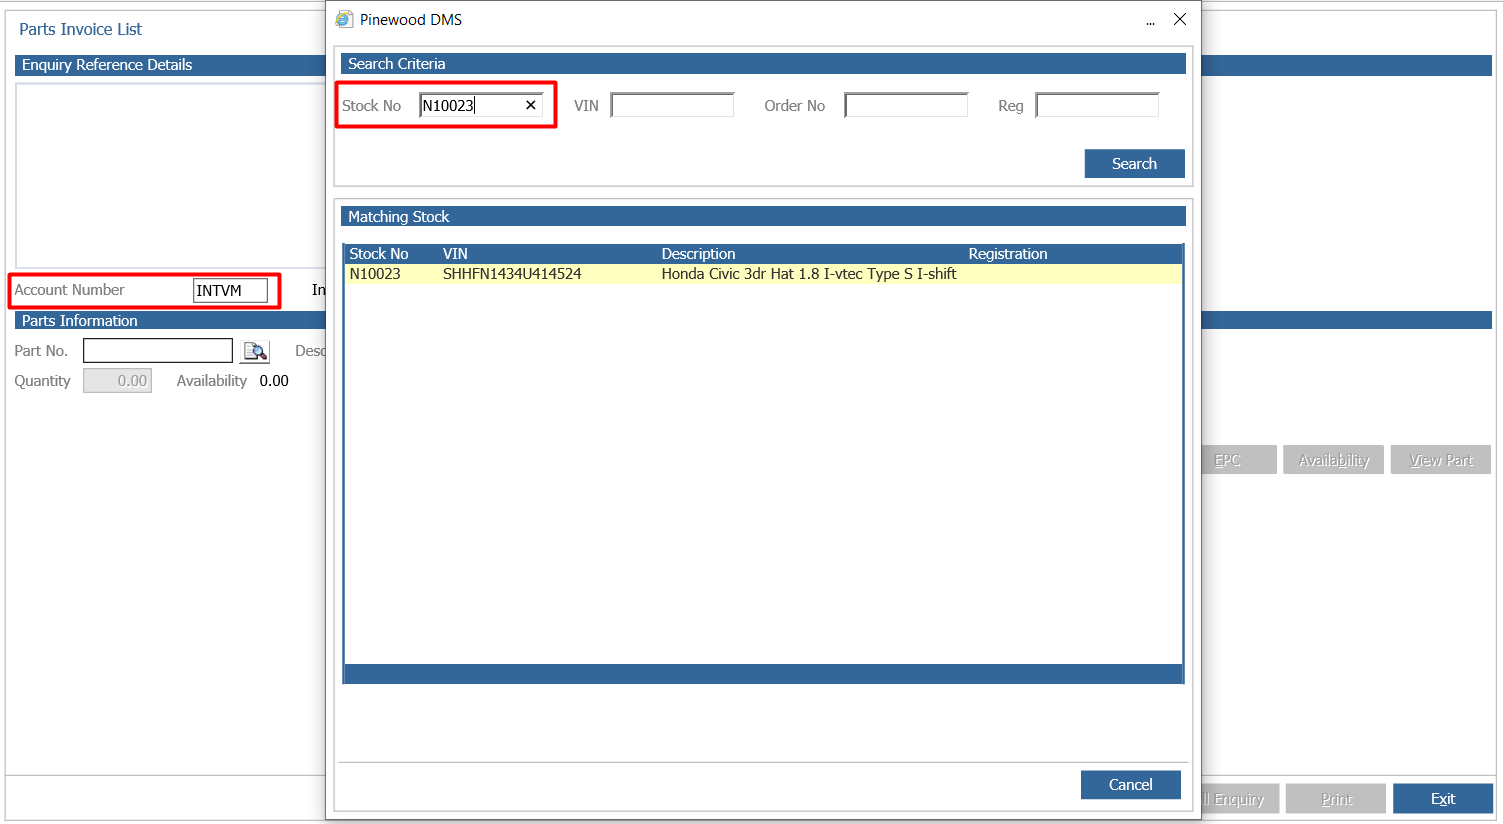
Task: Click the Honda Civic description cell
Action: (x=809, y=274)
